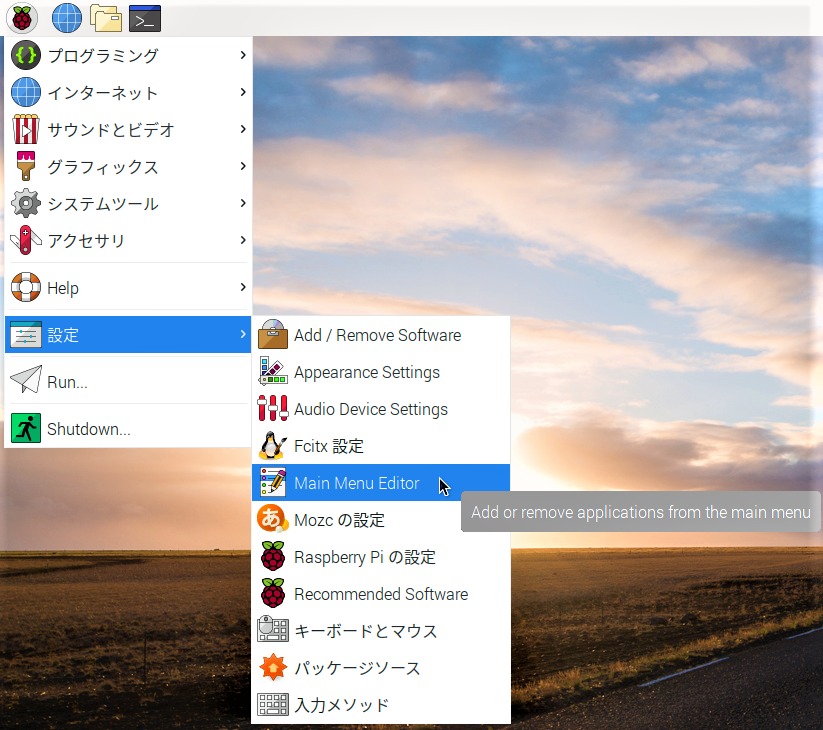Launch Main Menu Editor
Viewport: 823px width, 730px height.
click(381, 482)
